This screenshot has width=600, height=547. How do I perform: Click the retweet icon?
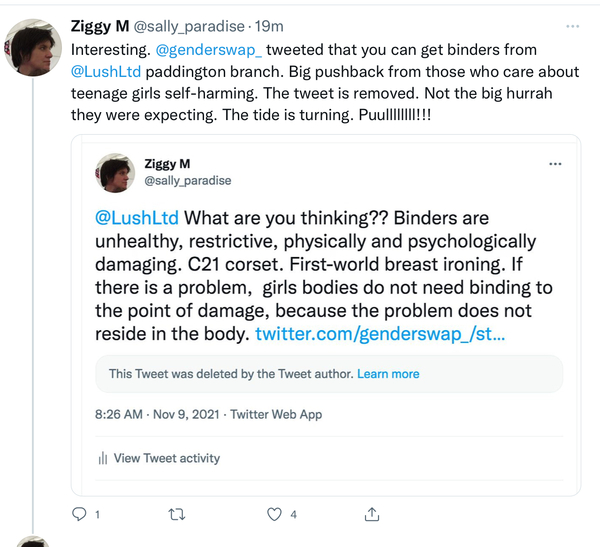click(x=177, y=514)
